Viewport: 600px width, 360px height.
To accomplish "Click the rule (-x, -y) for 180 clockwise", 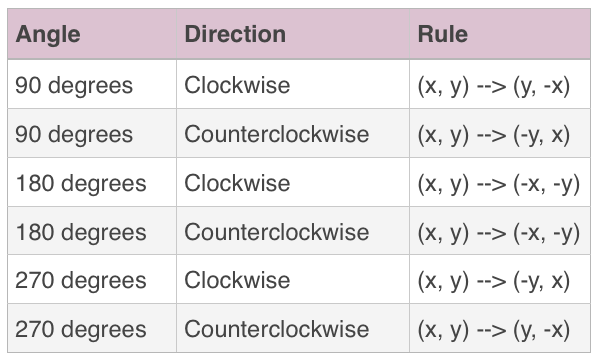I will (x=499, y=184).
